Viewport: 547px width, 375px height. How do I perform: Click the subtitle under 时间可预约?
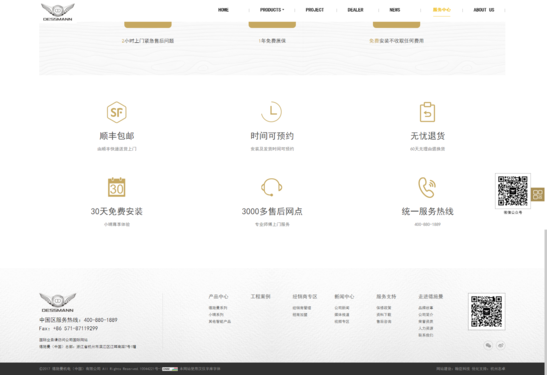(x=272, y=149)
